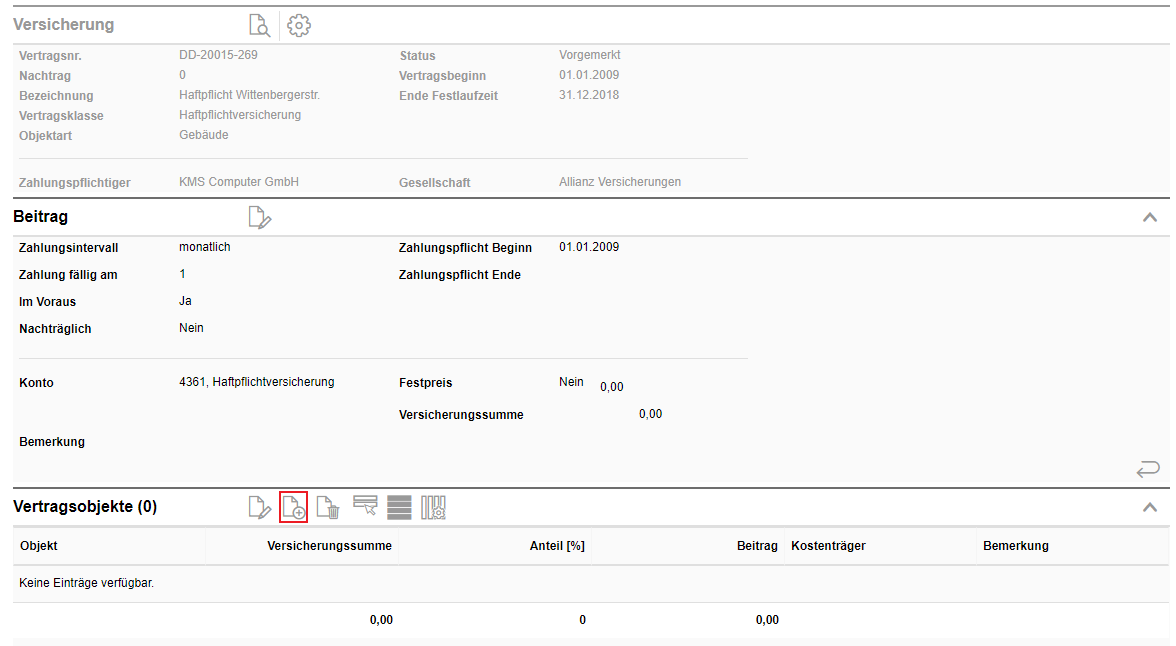Viewport: 1176px width, 646px height.
Task: Delete the Vertragsobjekt with trash icon
Action: (x=328, y=507)
